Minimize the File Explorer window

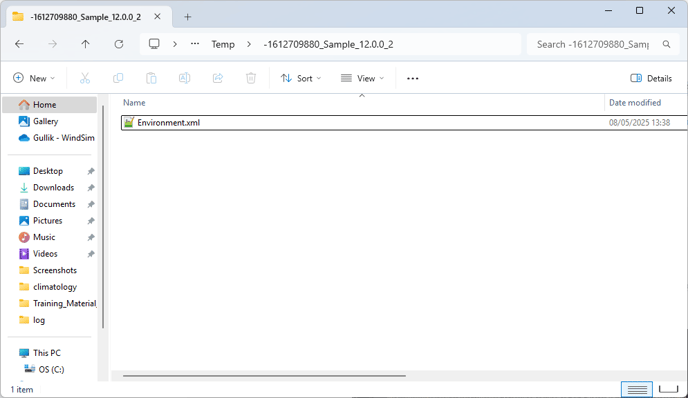point(608,11)
